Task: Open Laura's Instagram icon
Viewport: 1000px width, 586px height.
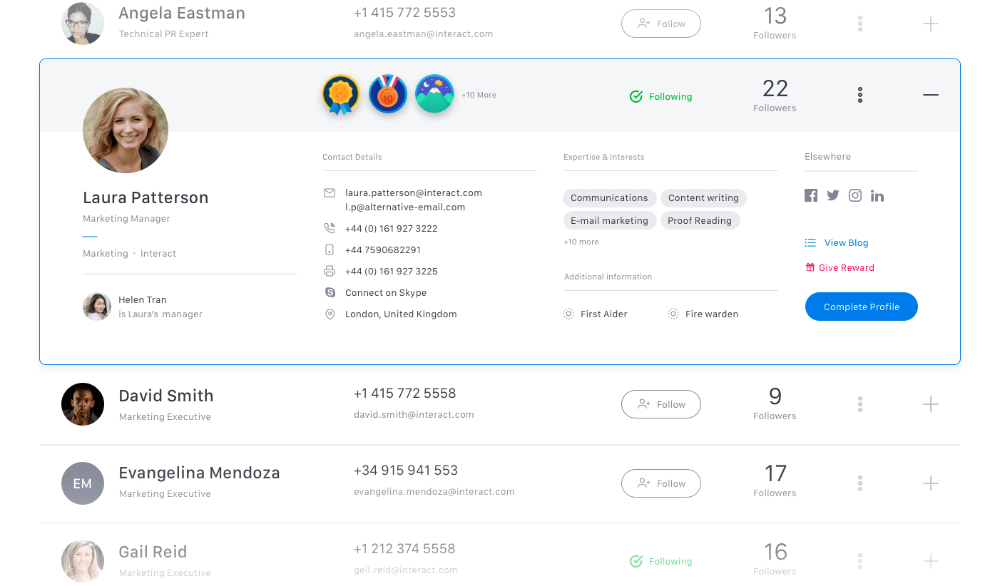Action: 855,196
